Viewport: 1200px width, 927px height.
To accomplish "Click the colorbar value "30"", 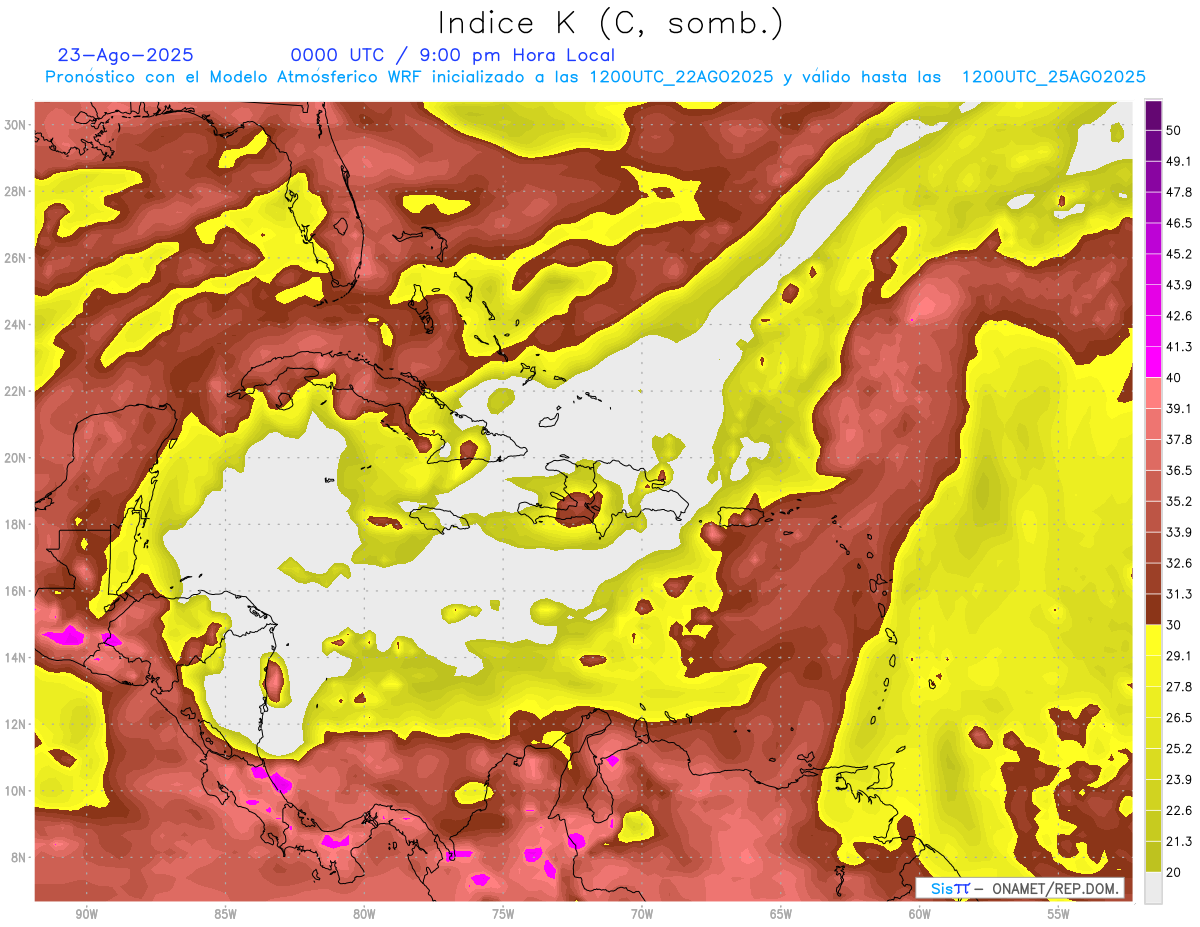I will point(1174,625).
